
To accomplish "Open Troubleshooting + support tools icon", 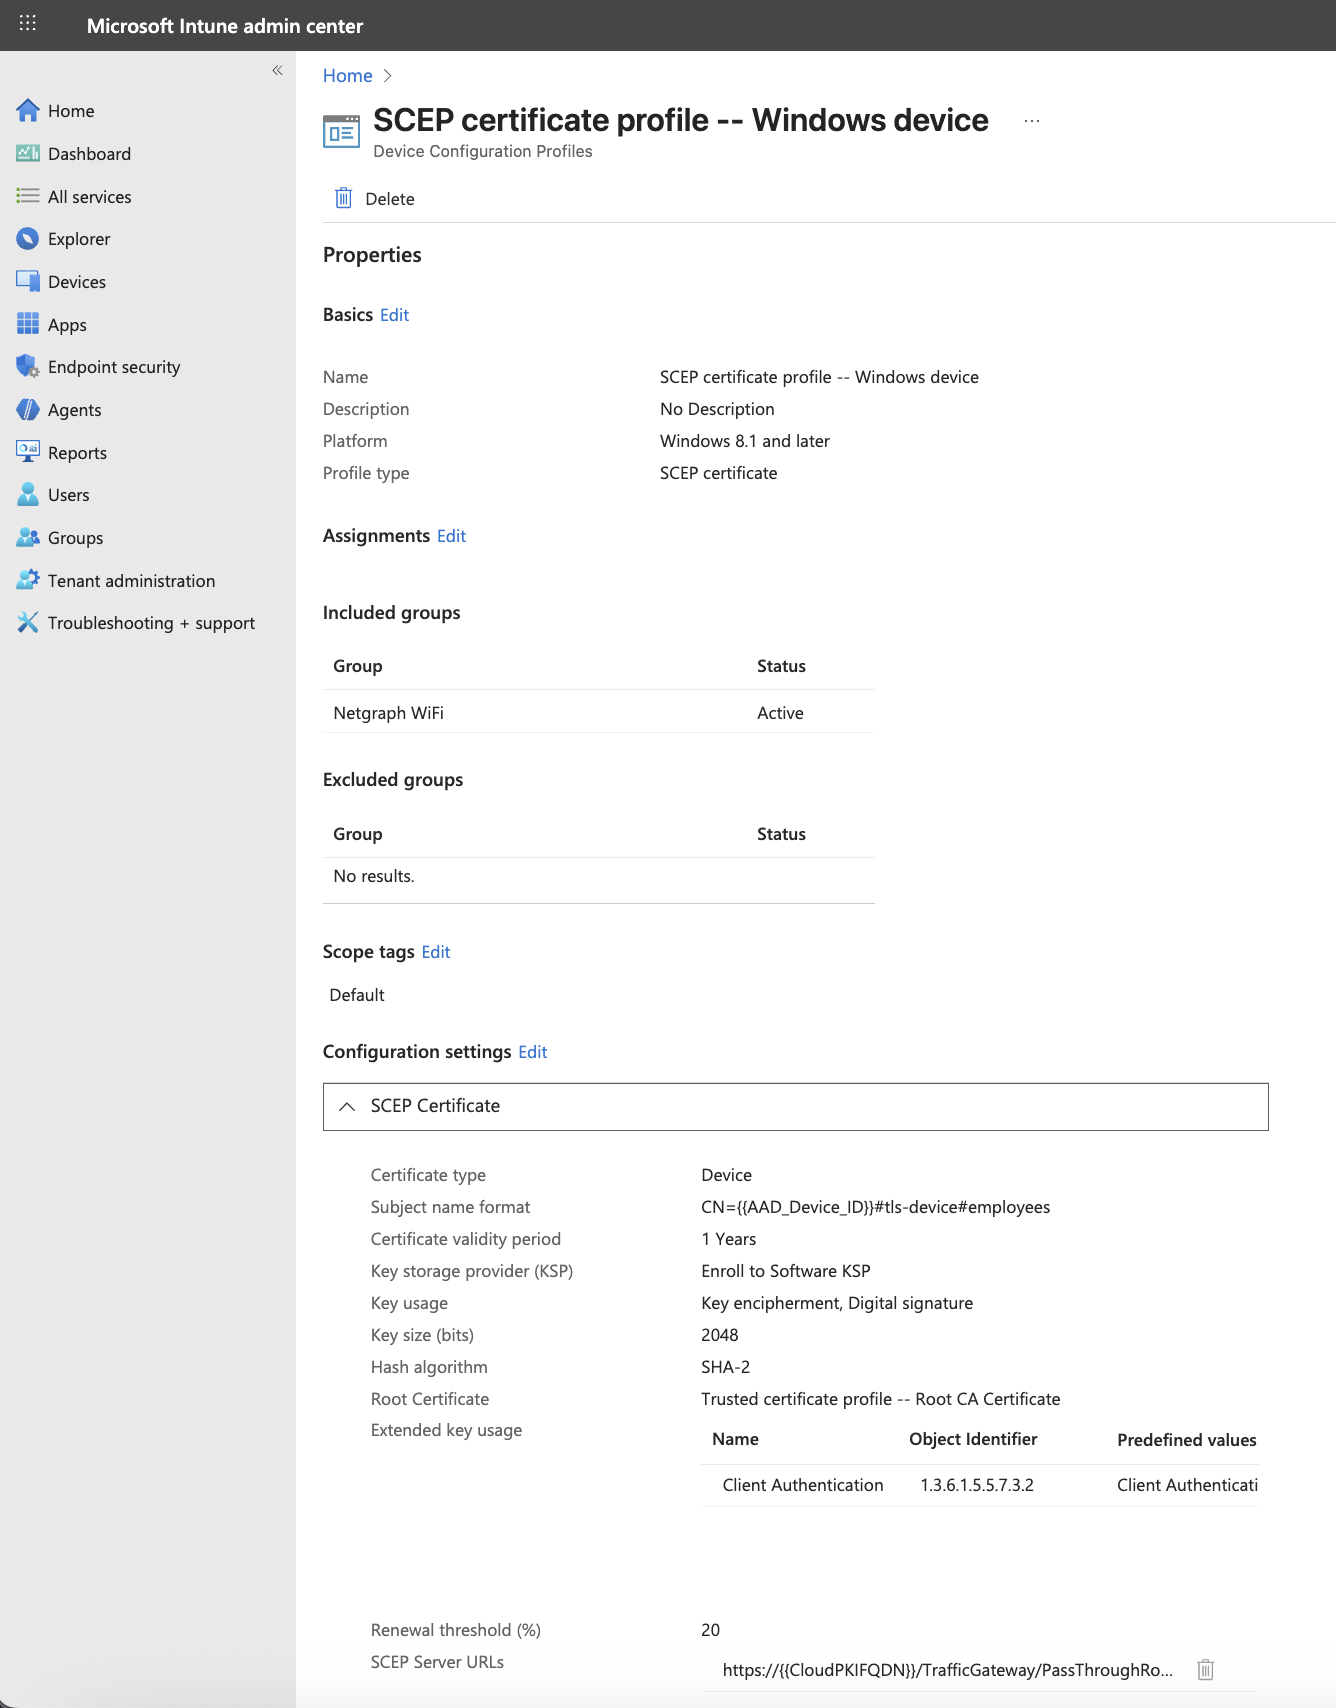I will click(28, 623).
